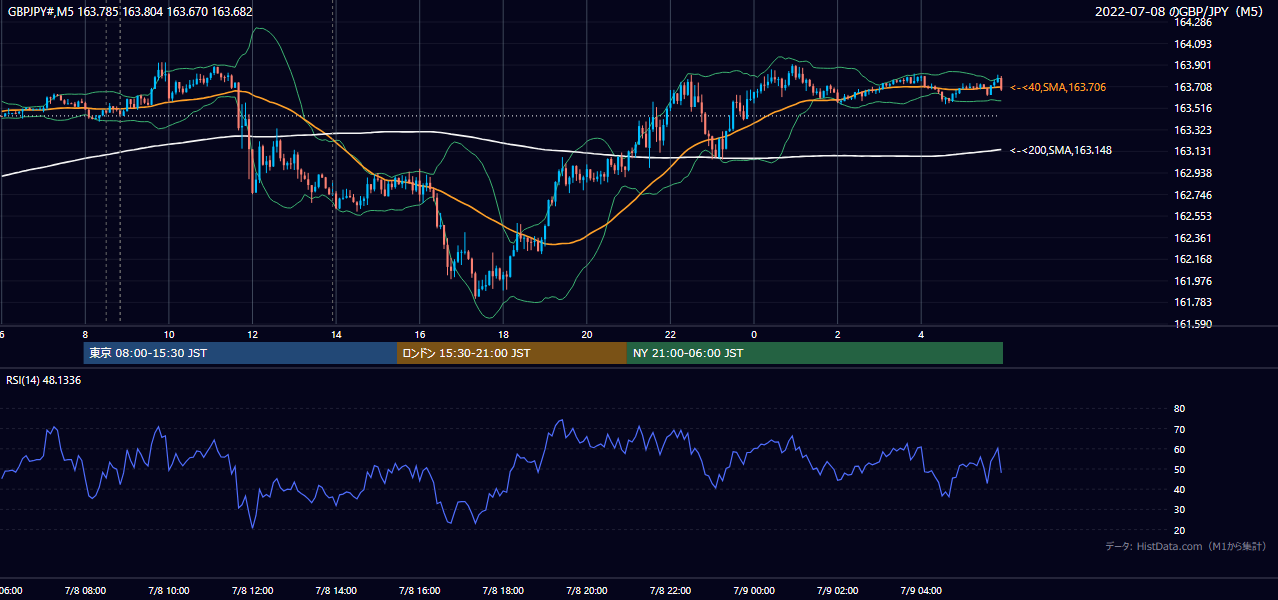Click the 7/8 18:00 date axis label
Viewport: 1278px width, 600px height.
tap(504, 591)
